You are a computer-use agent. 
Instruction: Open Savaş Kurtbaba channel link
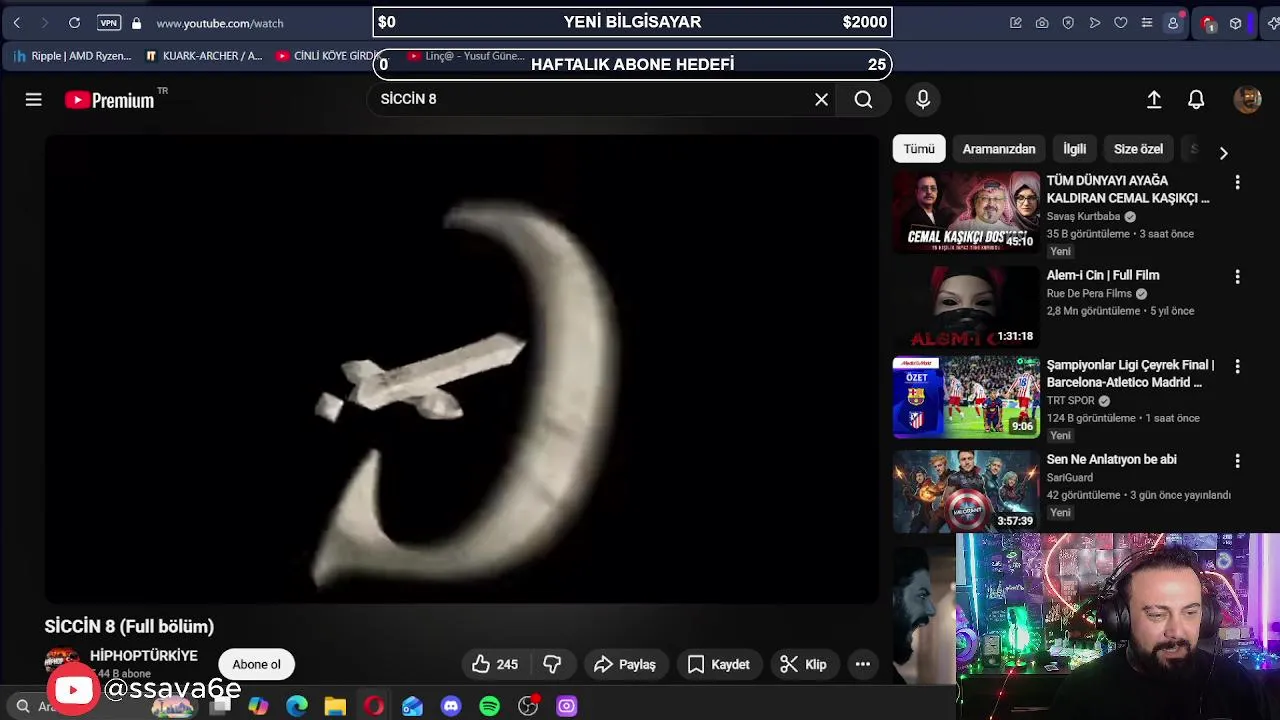click(1083, 216)
